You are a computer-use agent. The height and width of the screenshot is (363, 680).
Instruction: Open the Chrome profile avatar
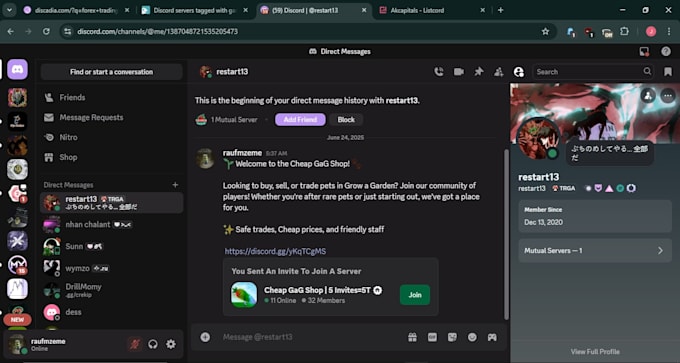pyautogui.click(x=651, y=31)
